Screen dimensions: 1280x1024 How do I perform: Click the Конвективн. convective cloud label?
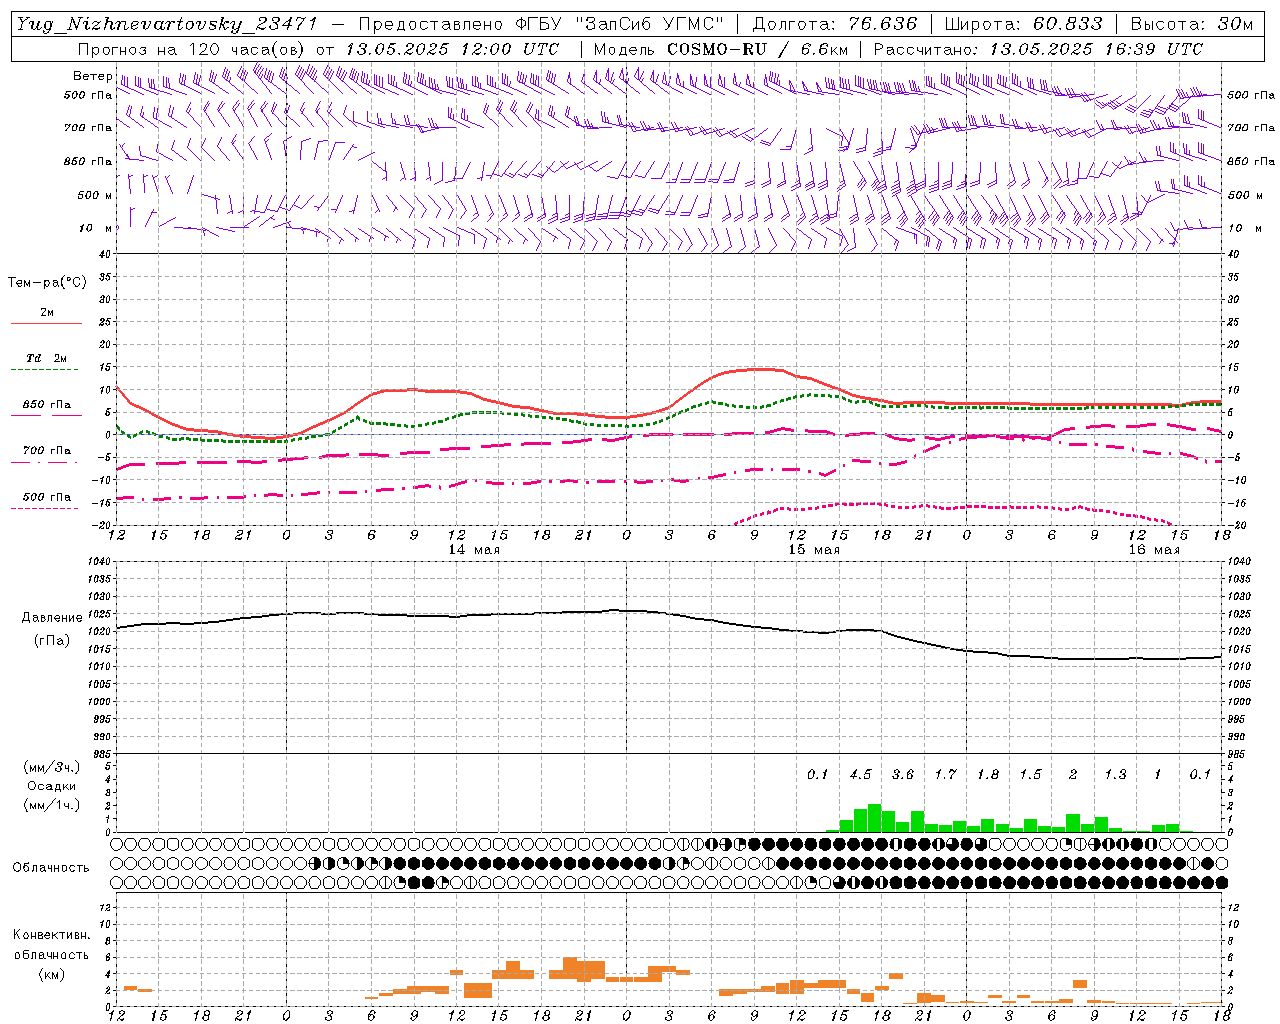tap(51, 935)
